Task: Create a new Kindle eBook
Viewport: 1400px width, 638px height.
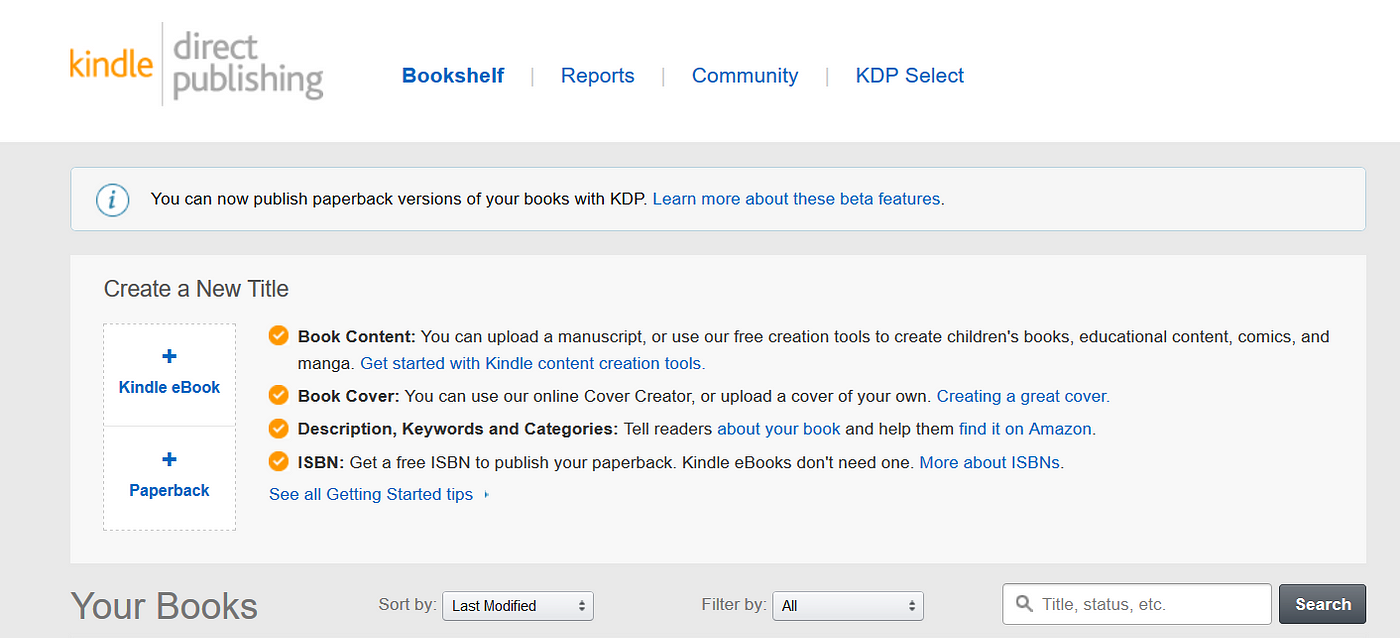Action: click(169, 375)
